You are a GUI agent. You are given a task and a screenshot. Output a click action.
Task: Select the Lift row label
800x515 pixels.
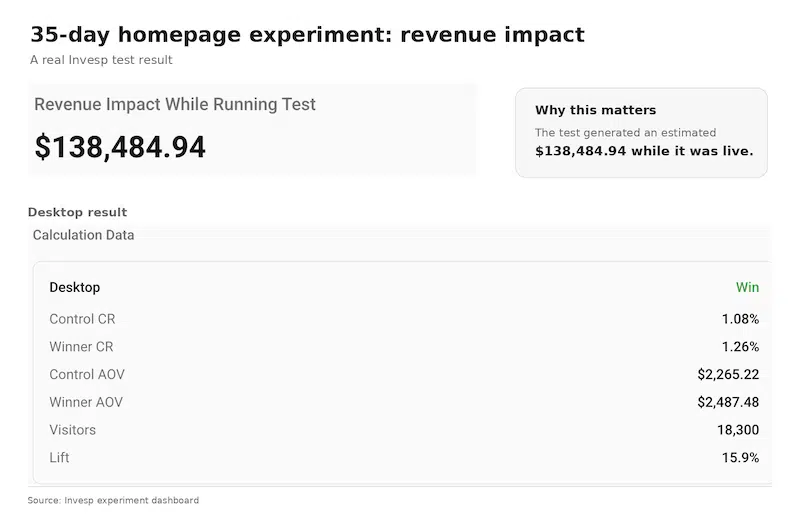(x=59, y=457)
